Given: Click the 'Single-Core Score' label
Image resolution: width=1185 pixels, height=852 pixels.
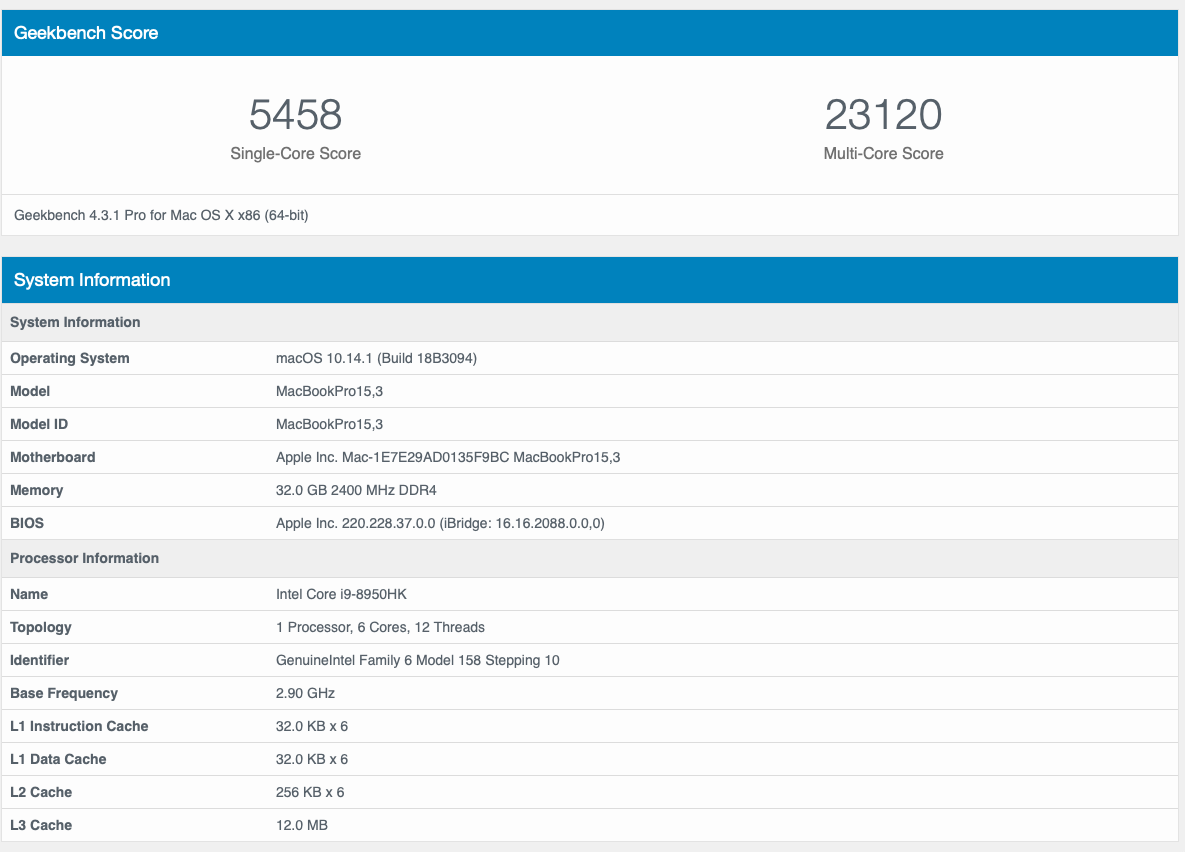Looking at the screenshot, I should 295,153.
